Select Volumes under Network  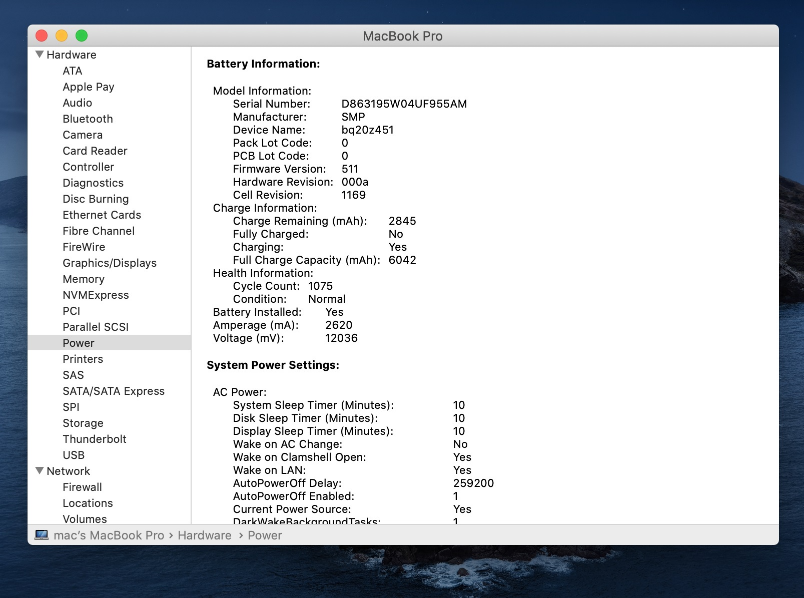(85, 519)
